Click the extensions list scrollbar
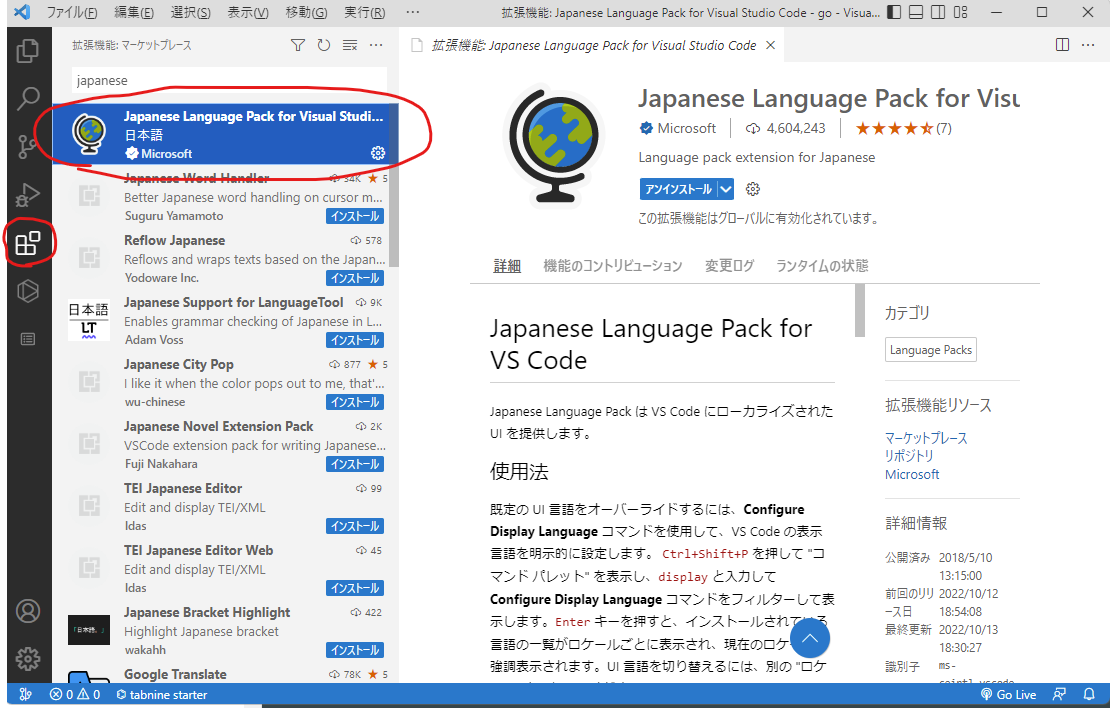Screen dimensions: 1110x708 (394, 184)
